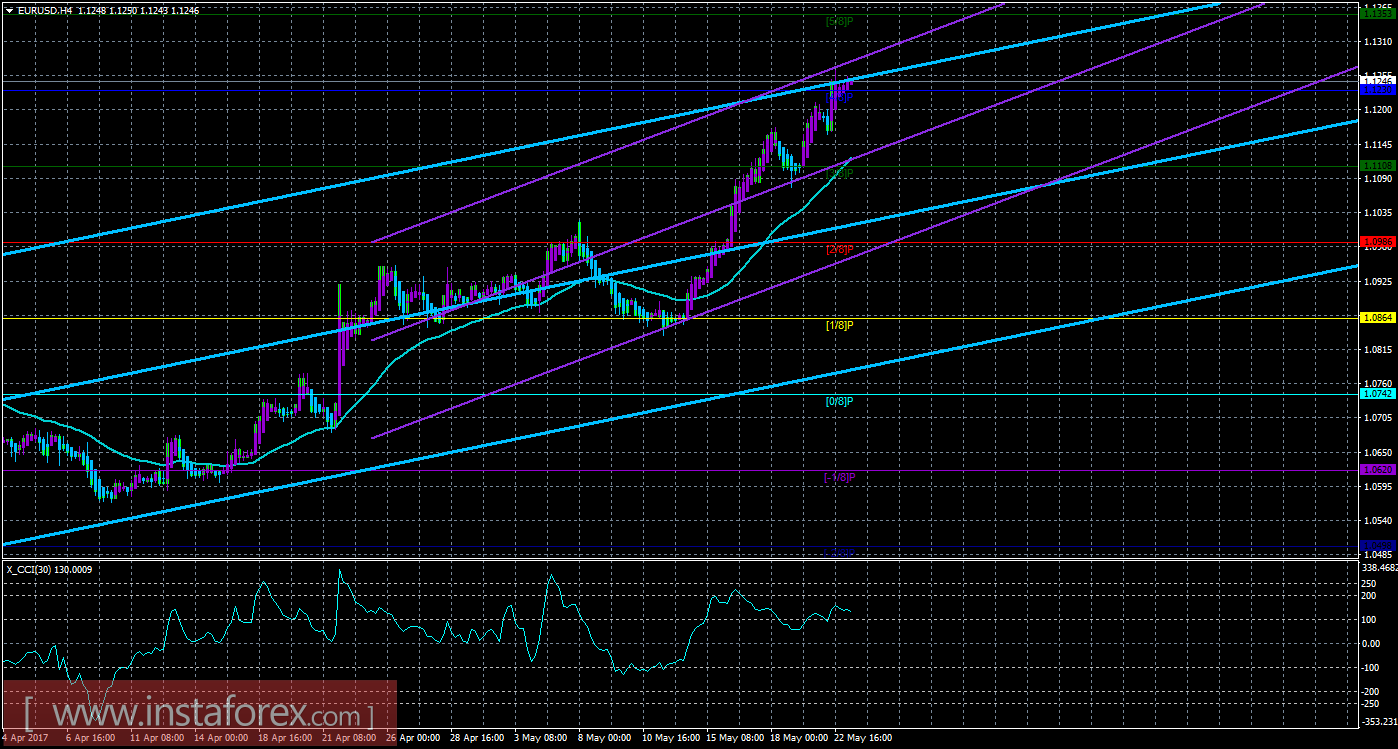
Task: Select the [2/8]P Murrey level label
Action: click(839, 249)
